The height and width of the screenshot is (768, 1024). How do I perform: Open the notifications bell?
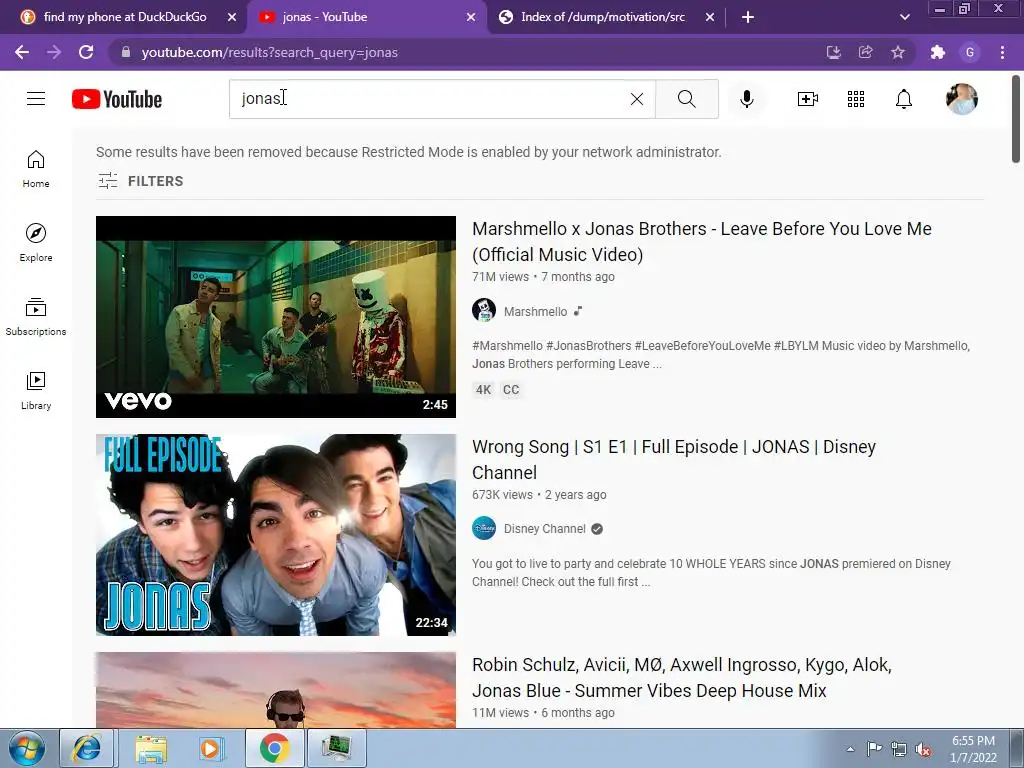click(x=904, y=99)
